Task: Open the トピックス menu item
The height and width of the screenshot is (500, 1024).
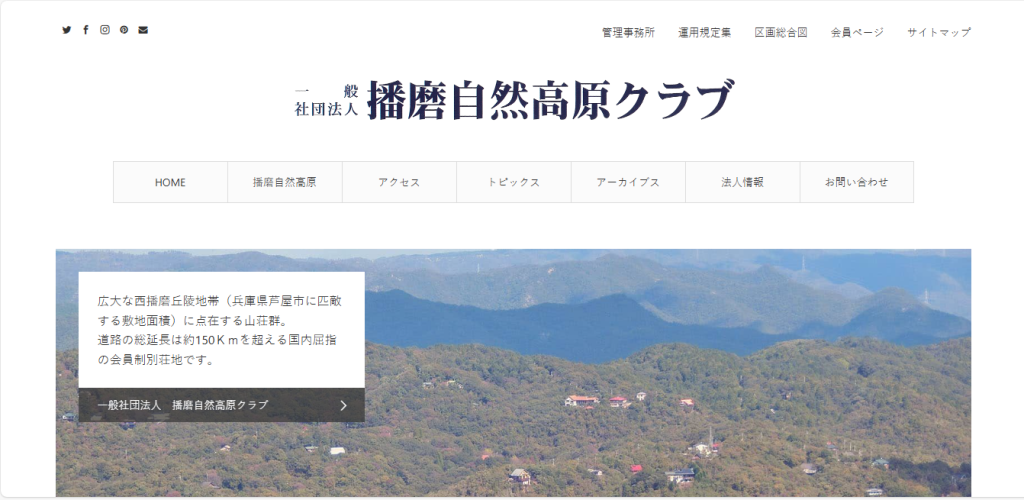Action: pyautogui.click(x=514, y=182)
